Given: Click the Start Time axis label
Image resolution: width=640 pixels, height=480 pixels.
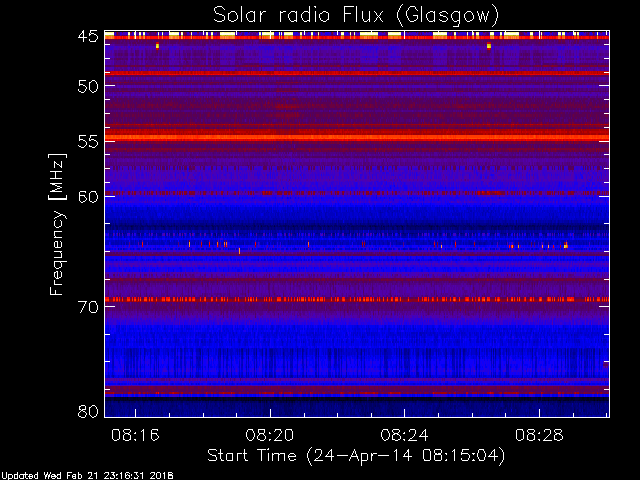Looking at the screenshot, I should pyautogui.click(x=356, y=456).
